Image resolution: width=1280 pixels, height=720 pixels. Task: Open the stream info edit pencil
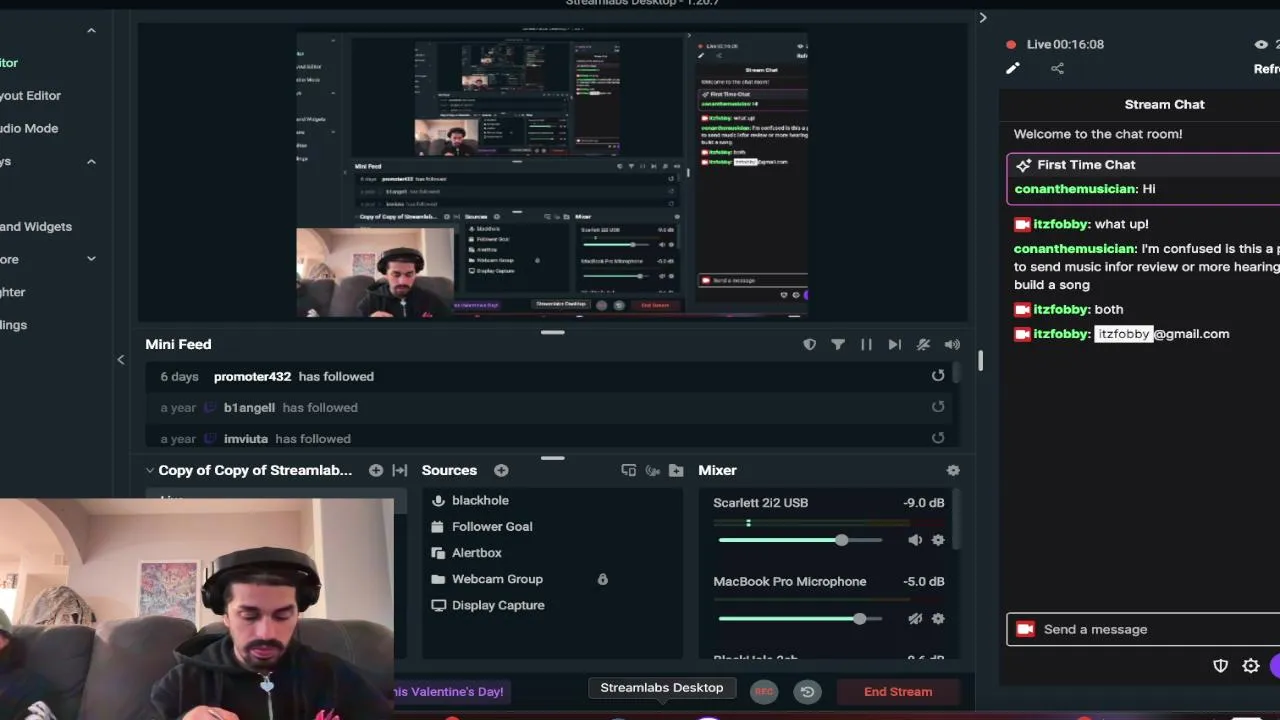tap(1013, 68)
